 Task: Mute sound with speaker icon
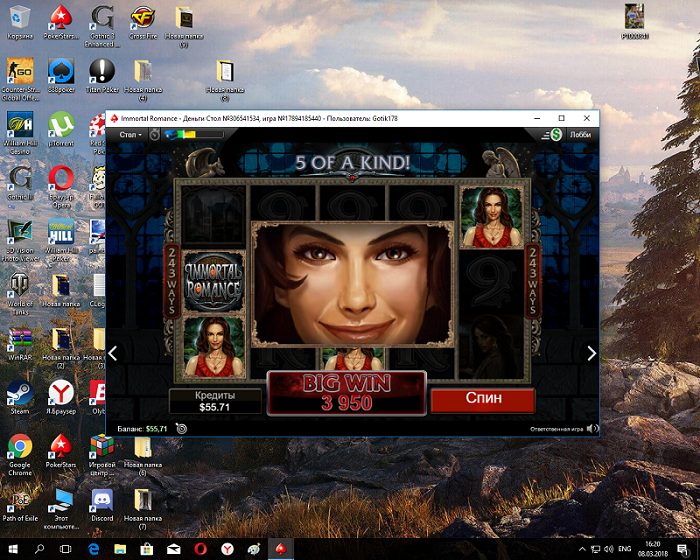click(592, 429)
